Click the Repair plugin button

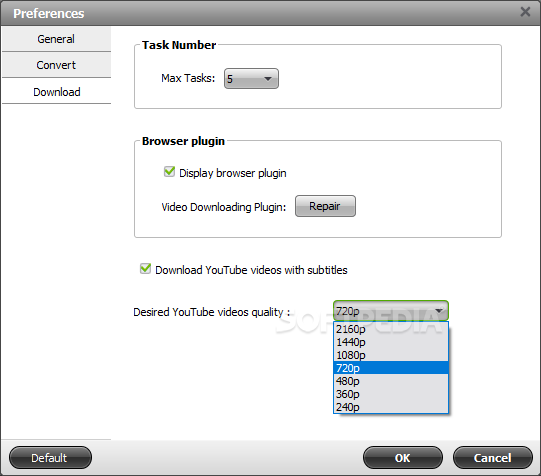point(325,206)
